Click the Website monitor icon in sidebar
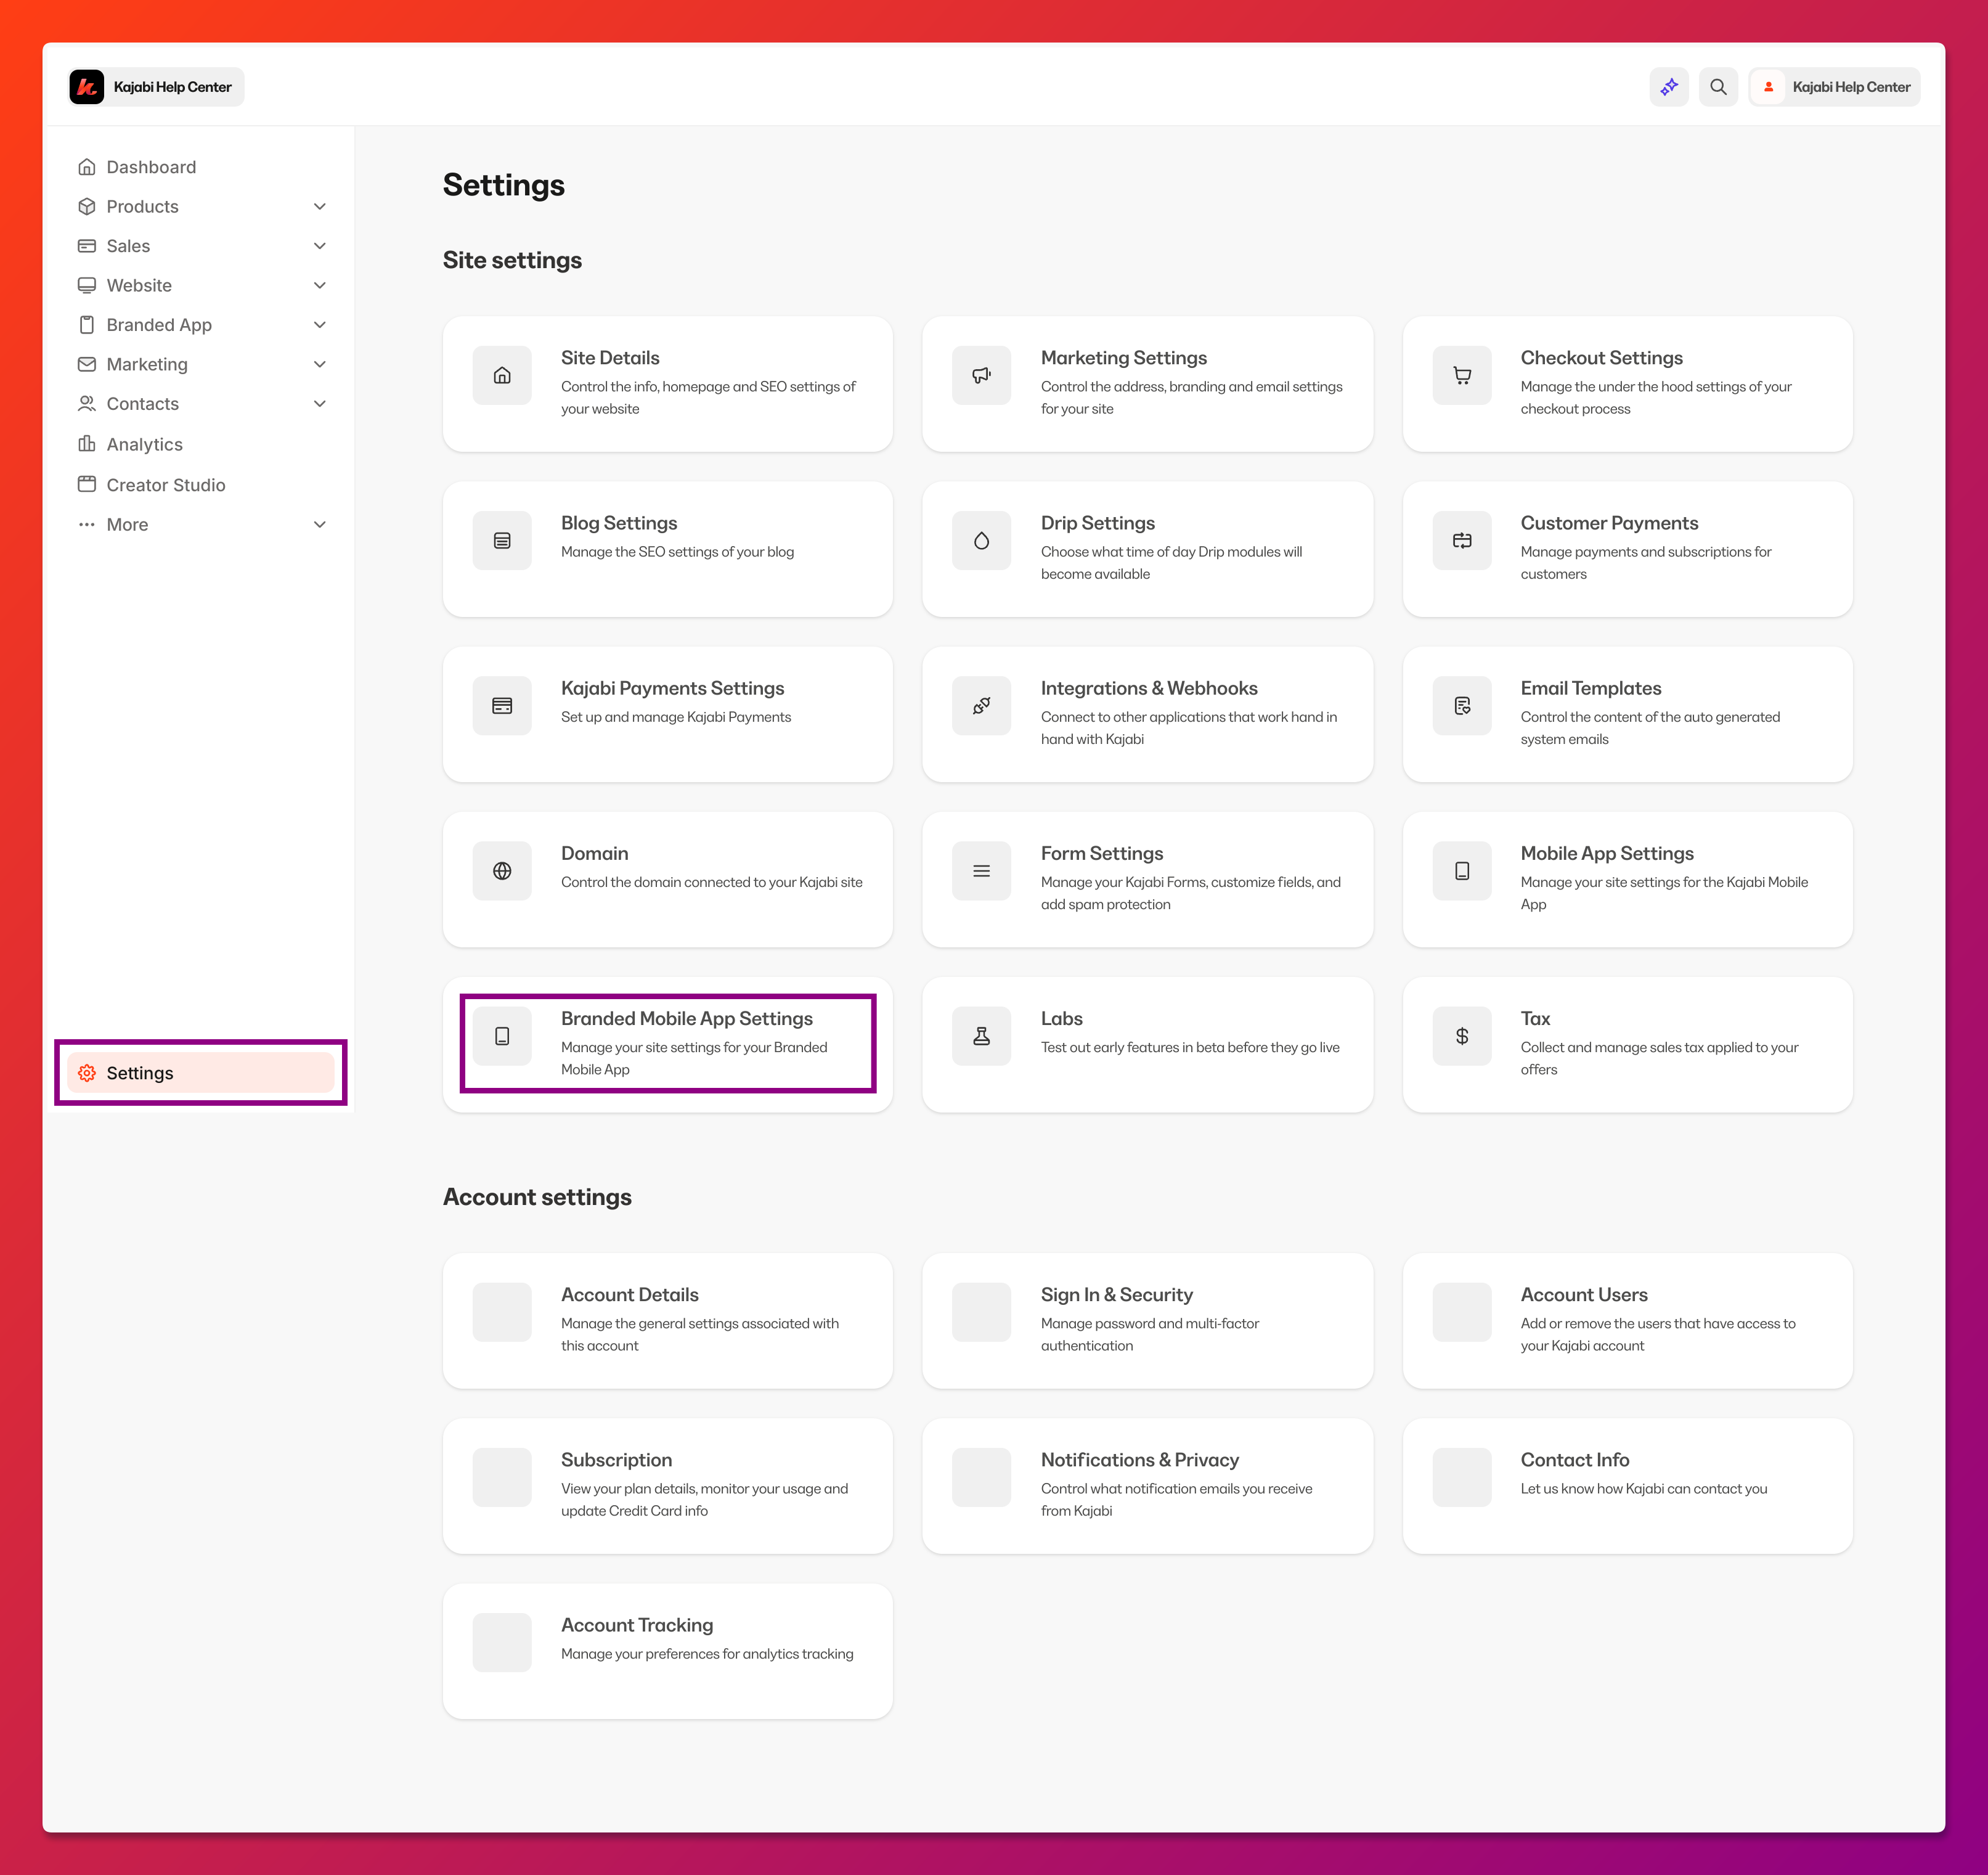 (x=87, y=285)
